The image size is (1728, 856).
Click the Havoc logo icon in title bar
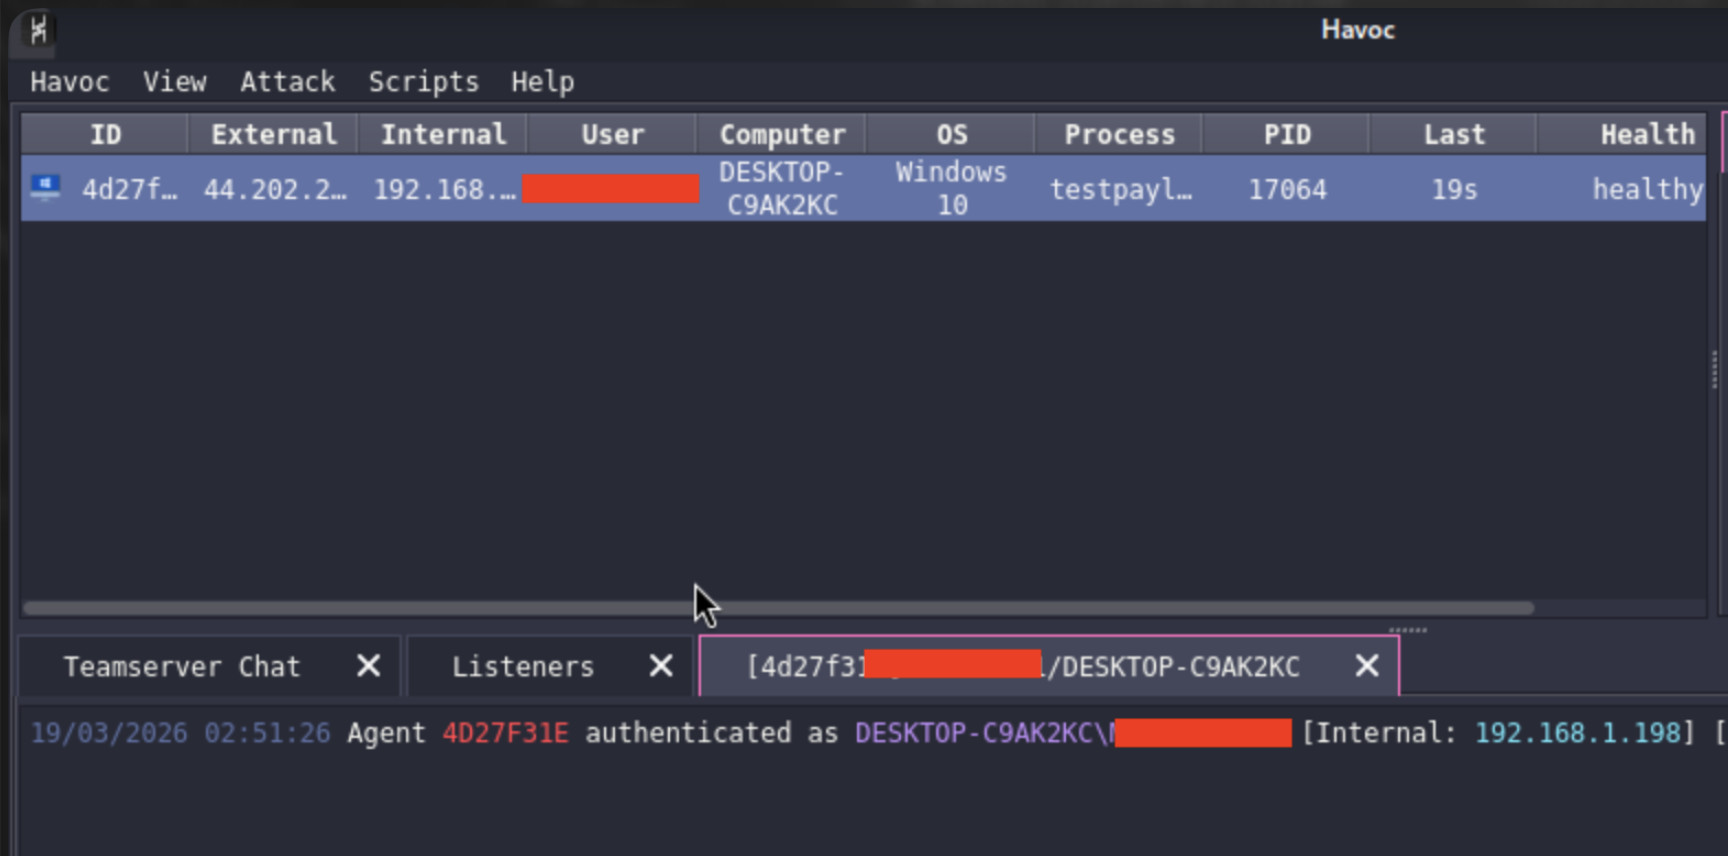(38, 29)
